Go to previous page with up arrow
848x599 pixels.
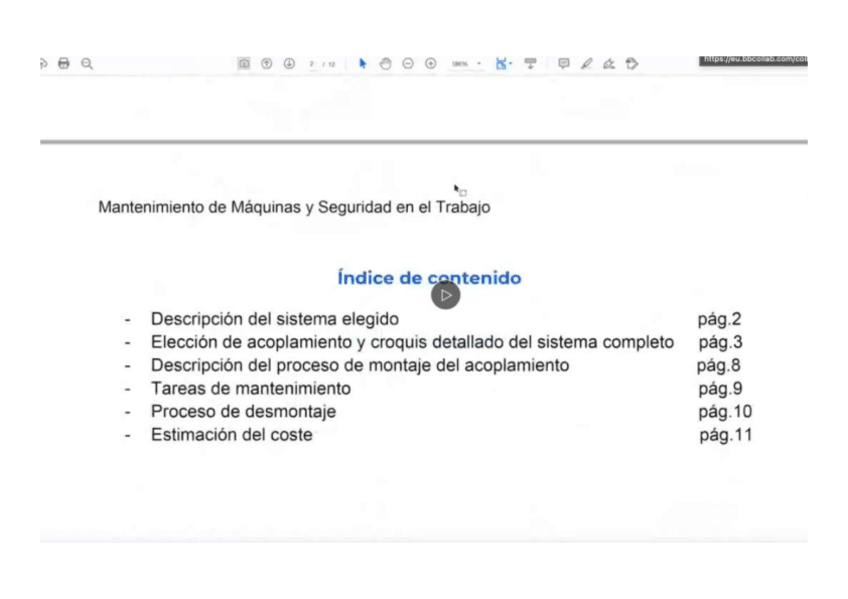[x=267, y=63]
